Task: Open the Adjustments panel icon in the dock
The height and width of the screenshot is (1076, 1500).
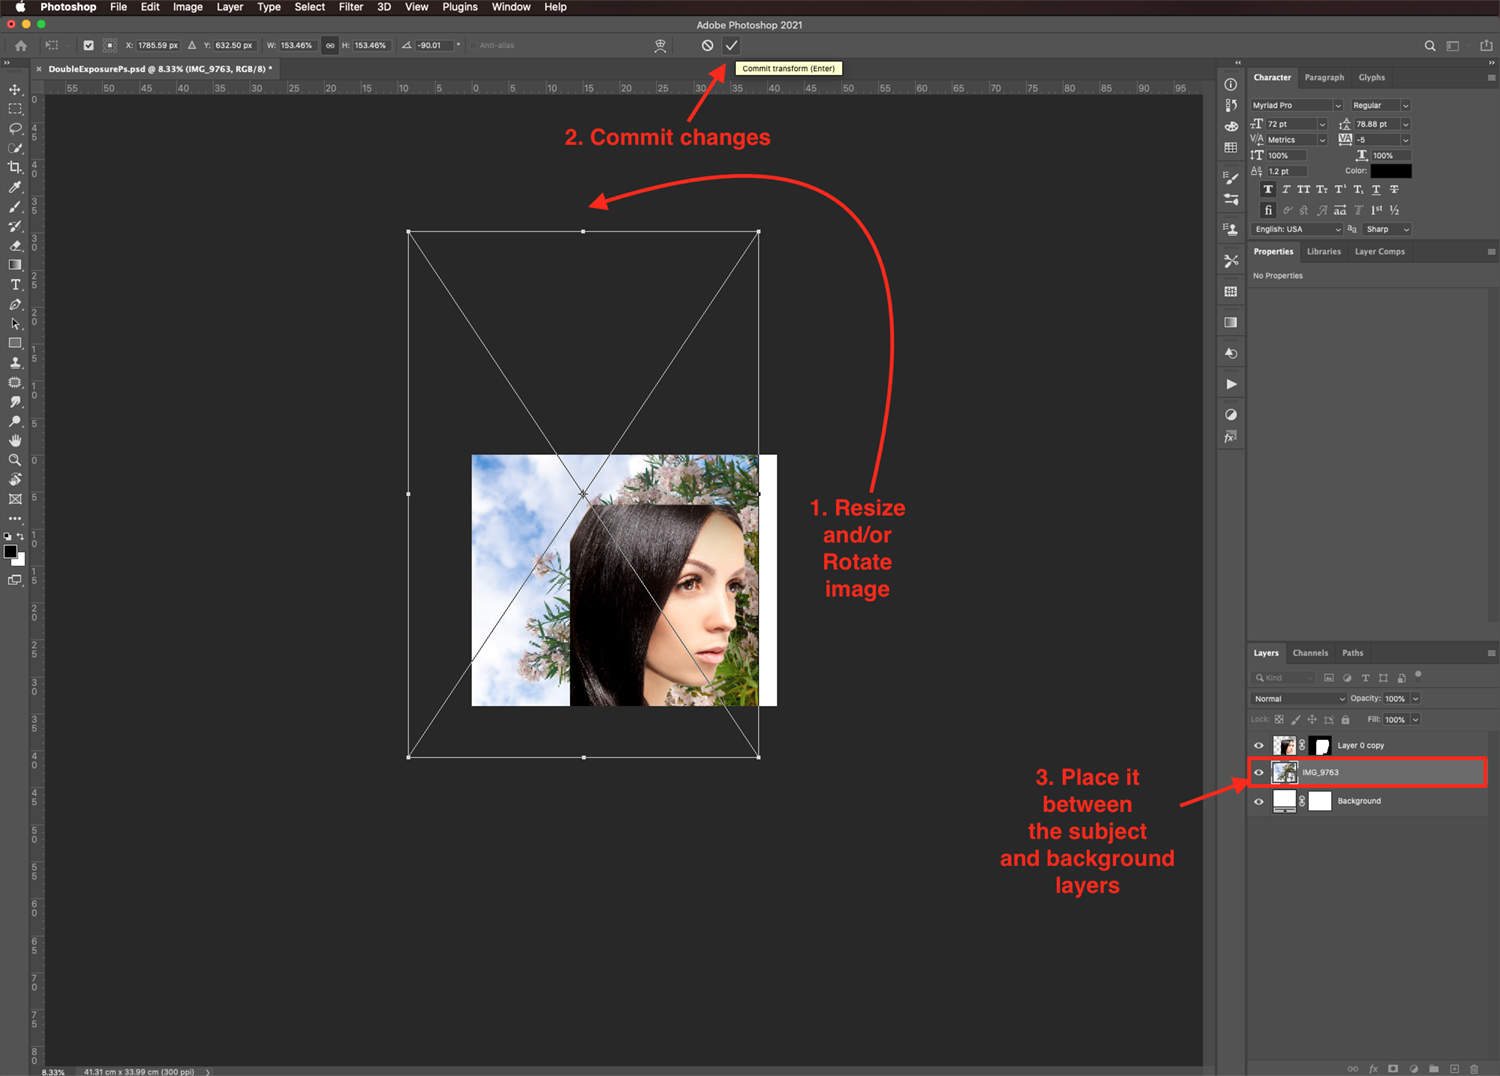Action: tap(1231, 414)
